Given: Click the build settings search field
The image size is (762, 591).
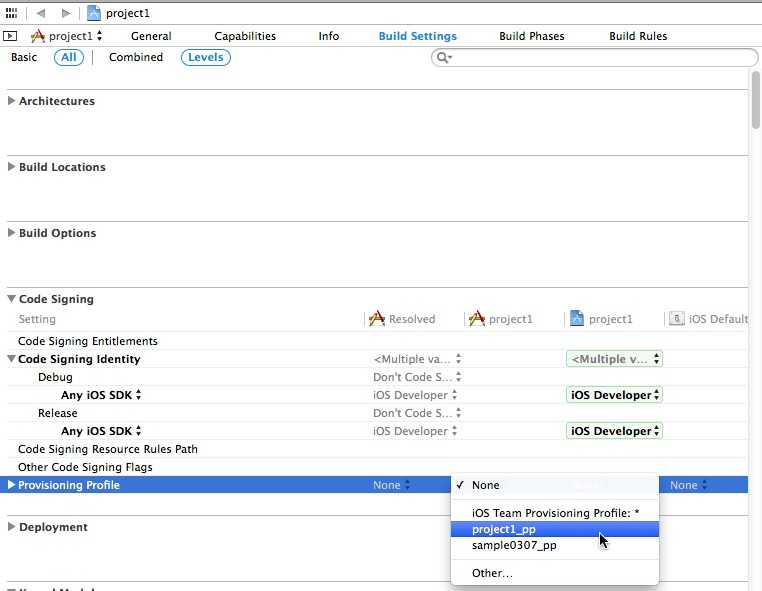Looking at the screenshot, I should 594,58.
